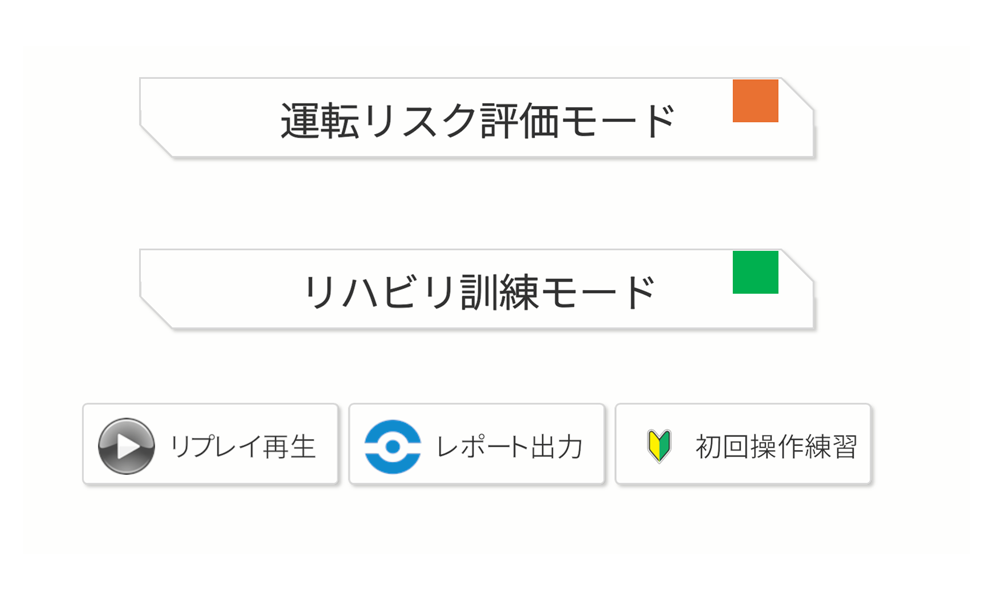
Task: Click the green-yellow beginner mark icon
Action: point(659,446)
